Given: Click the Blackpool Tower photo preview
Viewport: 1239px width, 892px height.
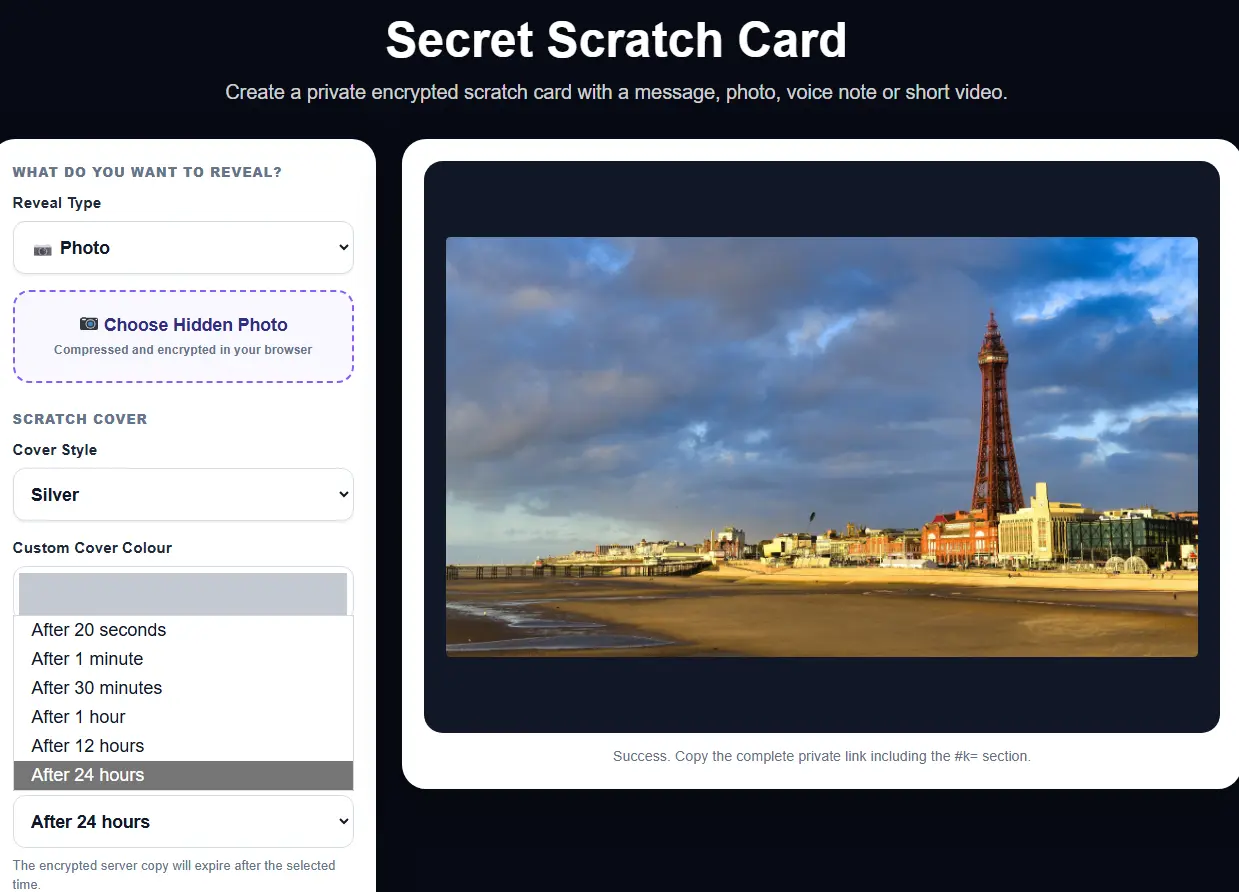Looking at the screenshot, I should pos(821,447).
